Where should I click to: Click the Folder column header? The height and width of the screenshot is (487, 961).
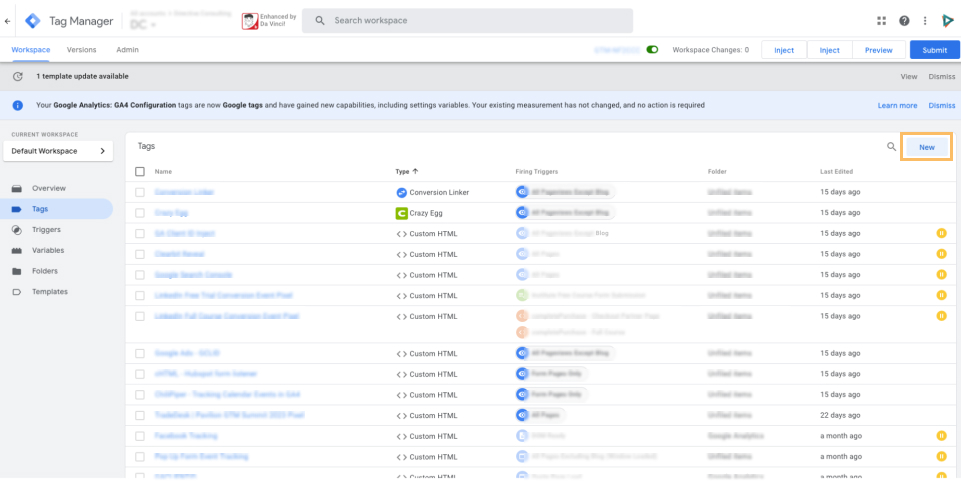click(717, 172)
